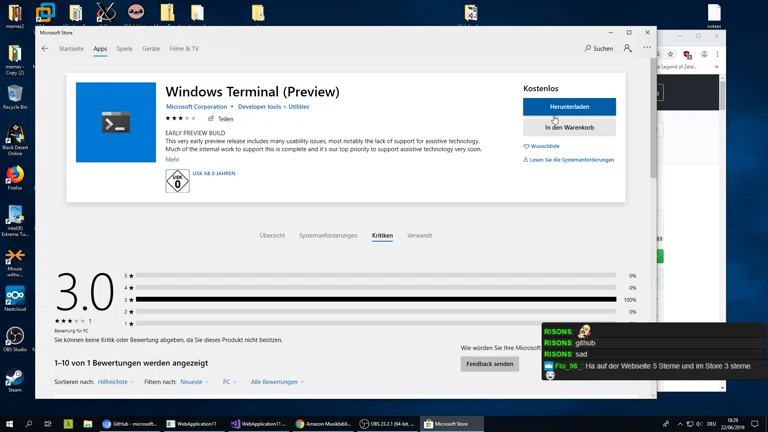Click the Feedback senden button
Viewport: 768px width, 432px height.
pos(490,364)
